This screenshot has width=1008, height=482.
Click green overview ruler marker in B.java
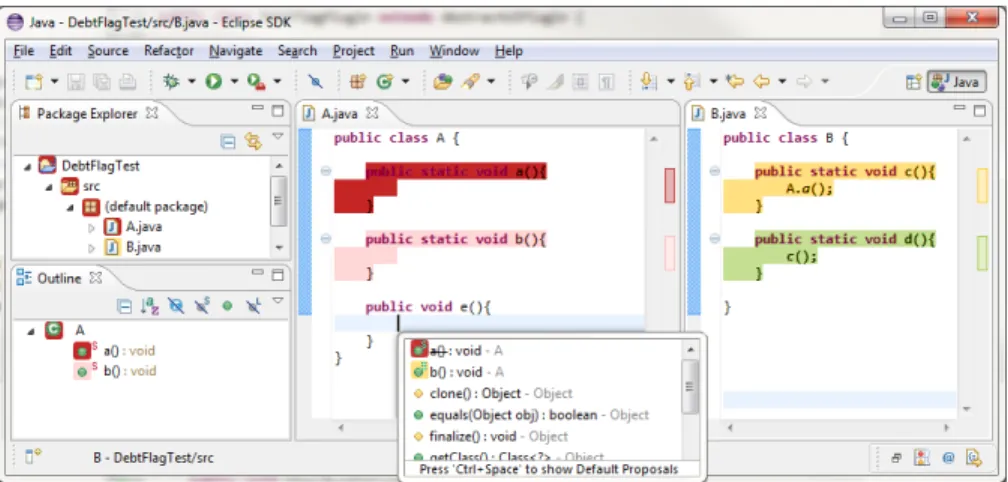982,253
